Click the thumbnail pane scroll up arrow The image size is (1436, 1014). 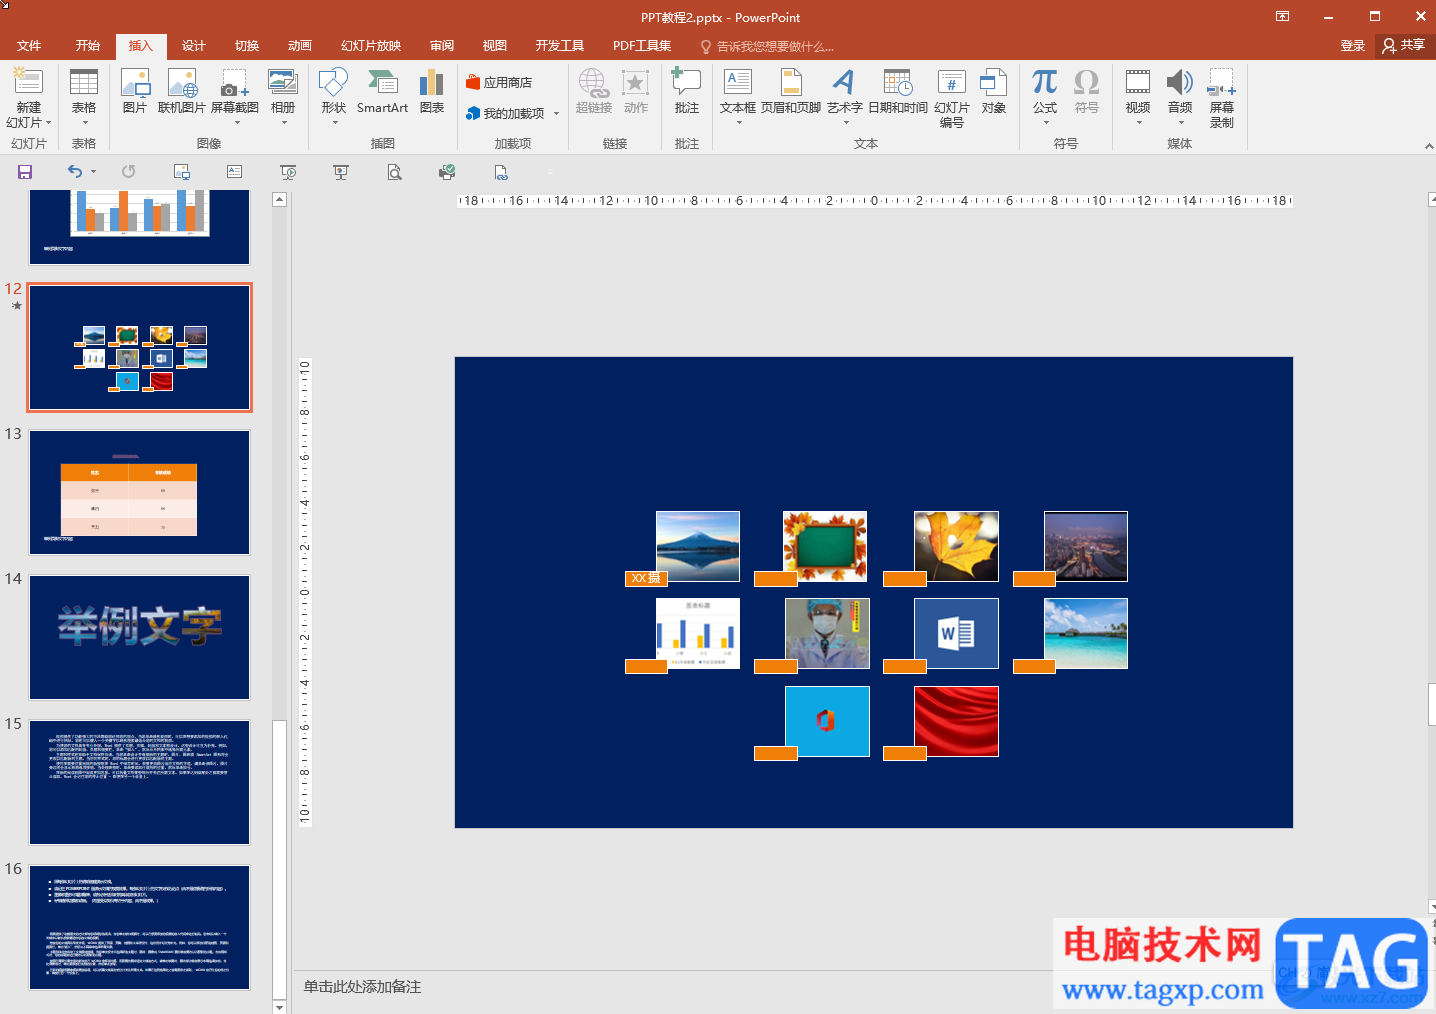click(280, 199)
